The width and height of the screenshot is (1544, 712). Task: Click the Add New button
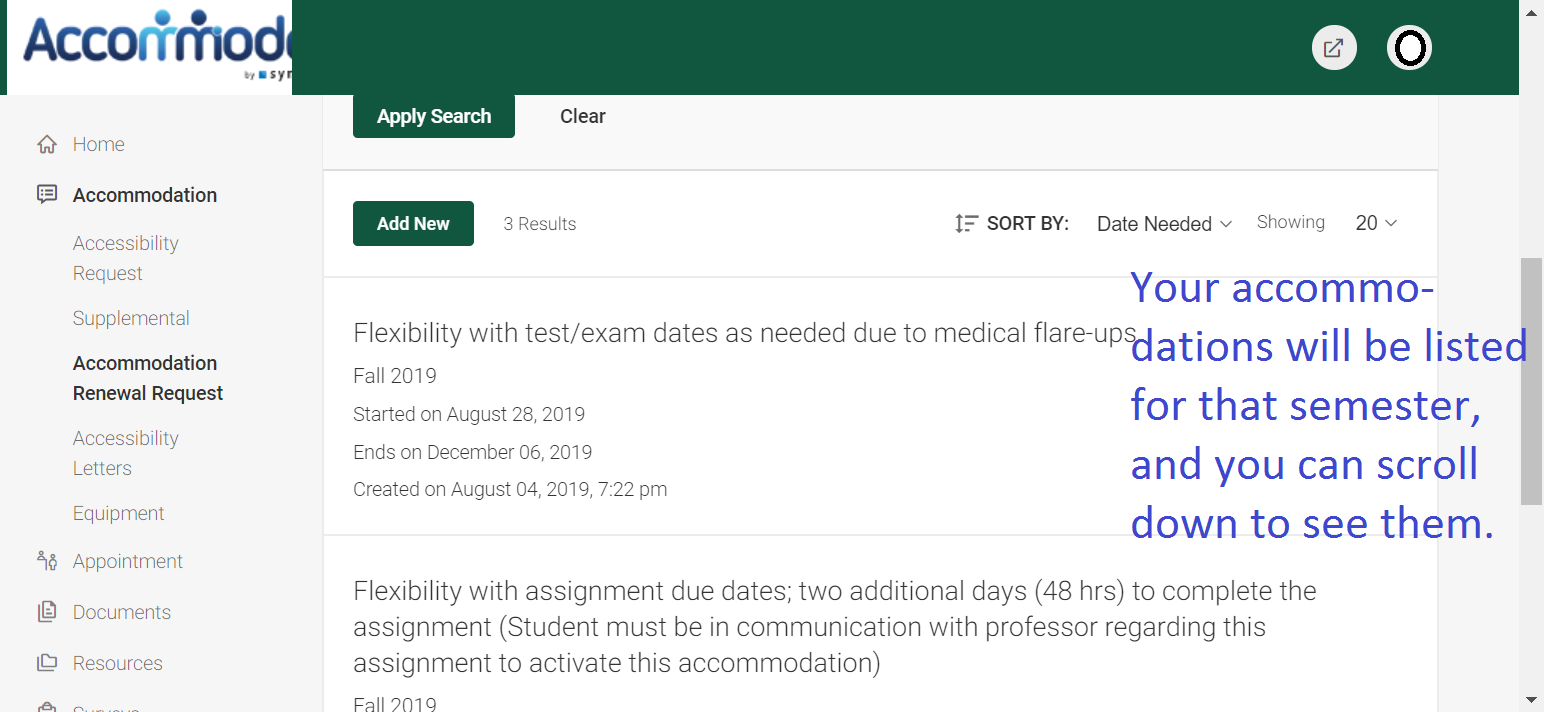[413, 224]
